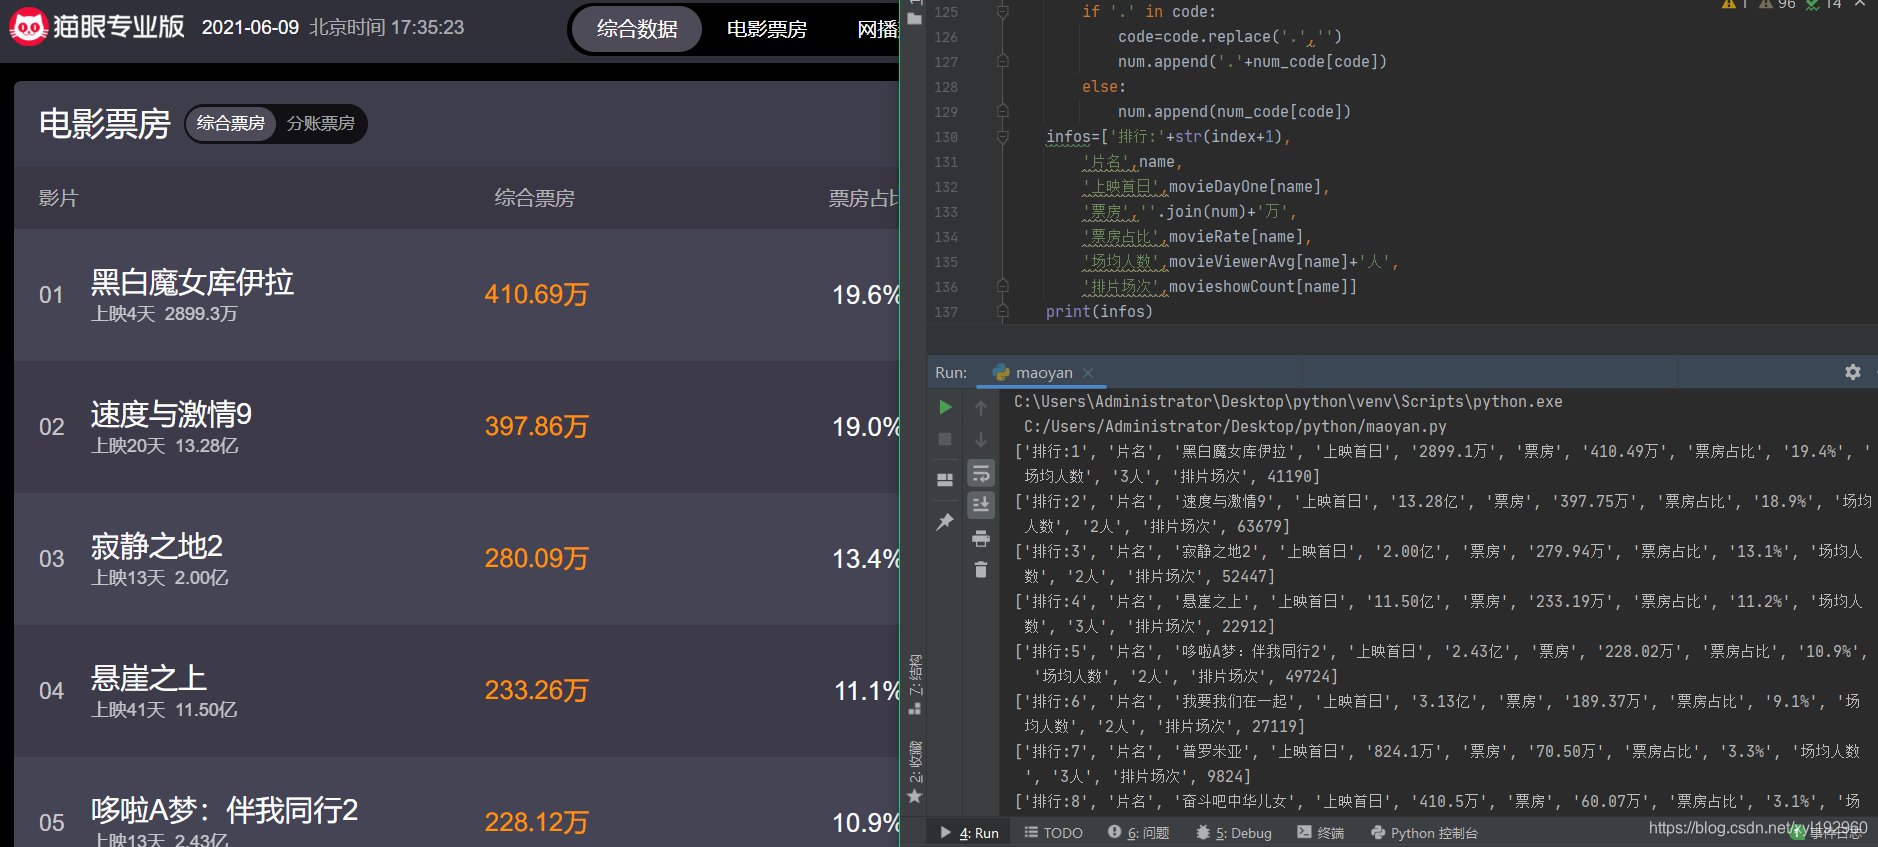
Task: Toggle the fold marker at line 129
Action: [1002, 112]
